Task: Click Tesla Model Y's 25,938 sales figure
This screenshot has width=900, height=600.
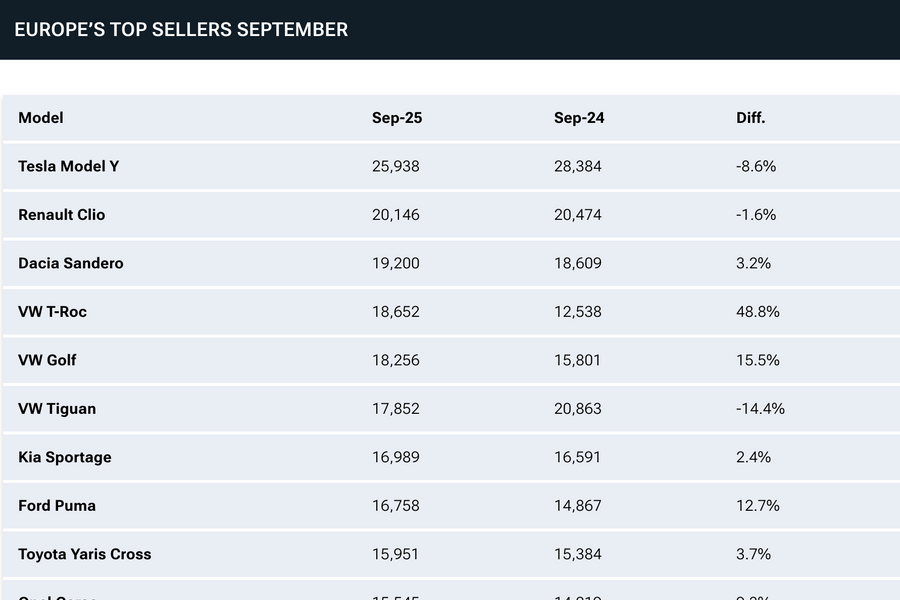Action: pyautogui.click(x=396, y=166)
